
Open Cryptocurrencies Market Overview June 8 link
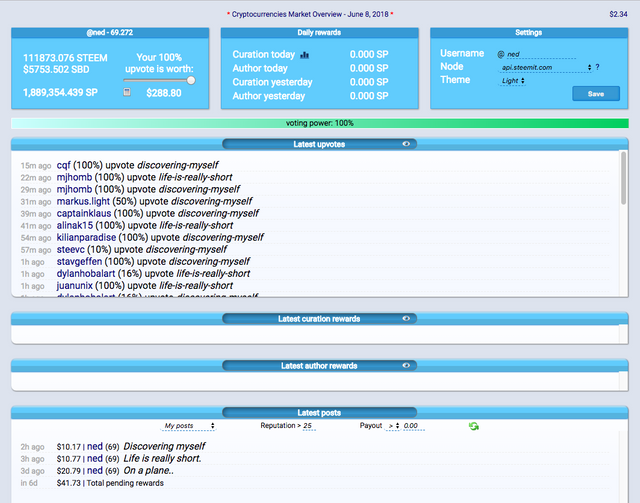(x=310, y=14)
